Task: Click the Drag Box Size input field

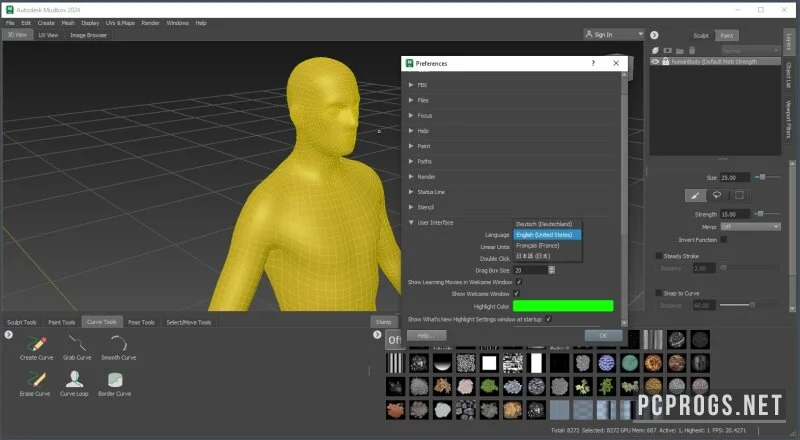Action: click(531, 270)
